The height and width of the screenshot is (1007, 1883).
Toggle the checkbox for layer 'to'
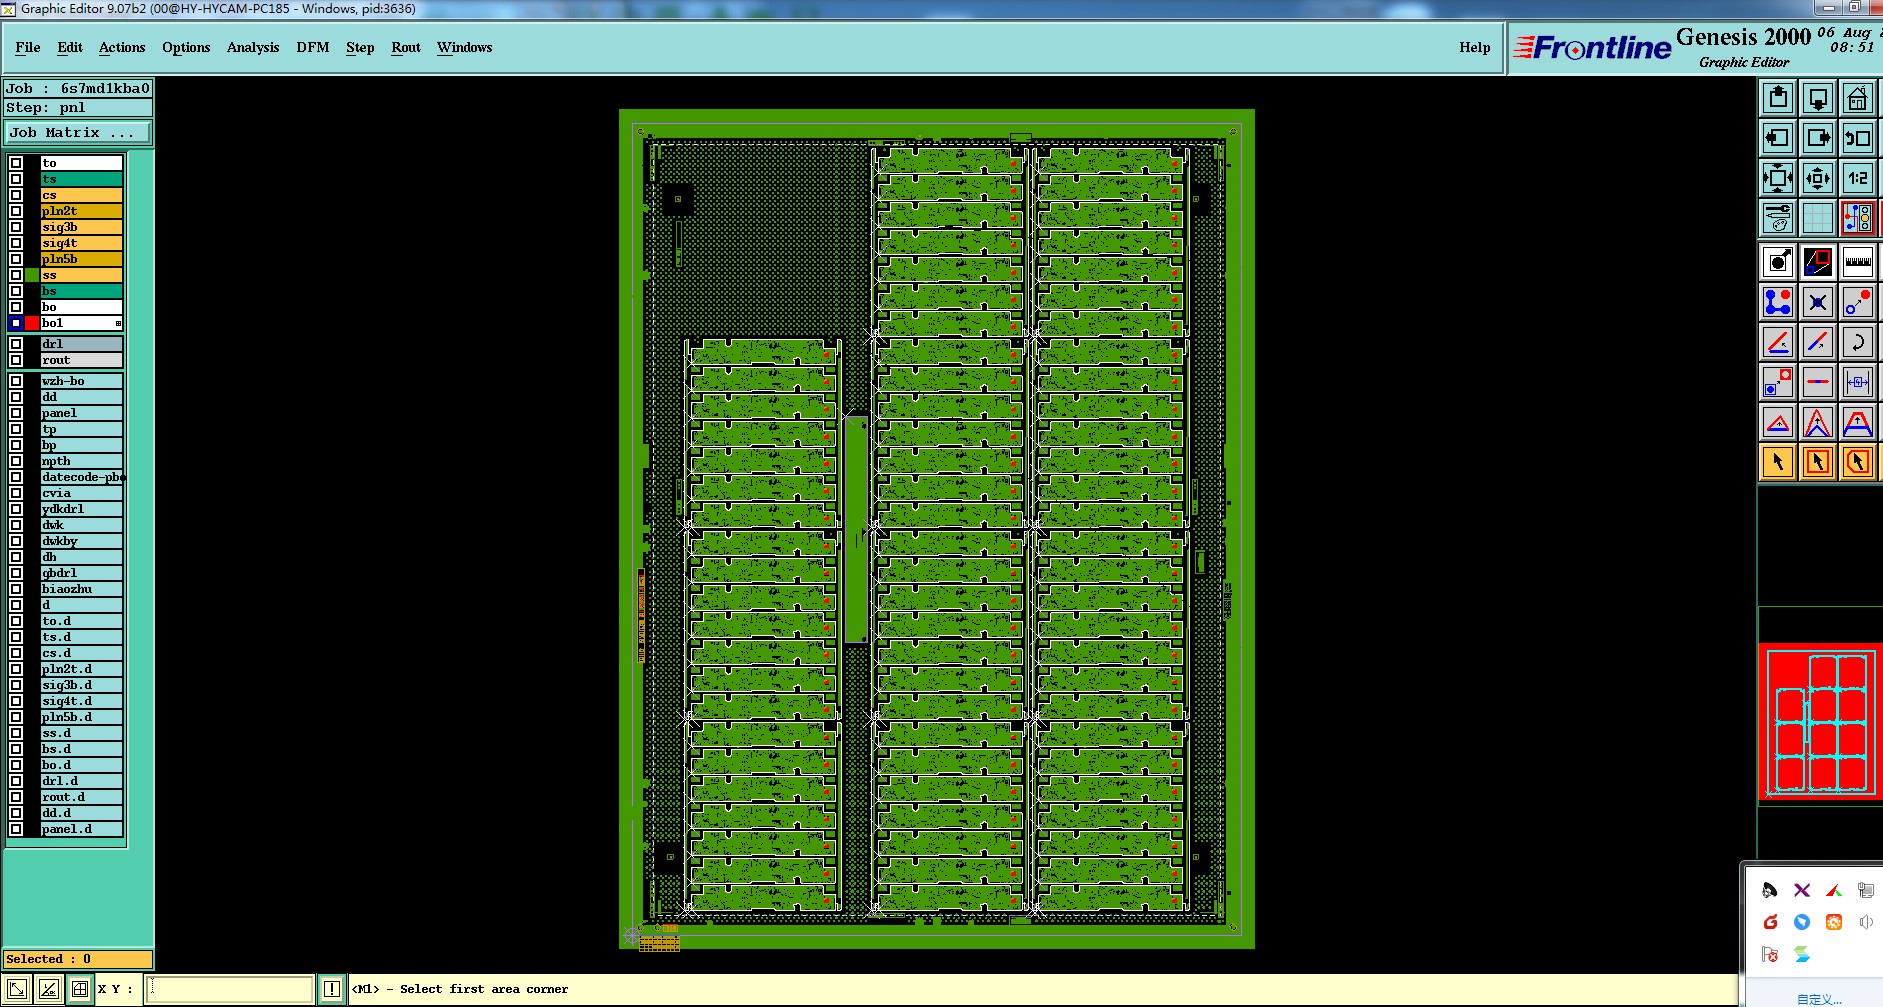click(x=16, y=163)
